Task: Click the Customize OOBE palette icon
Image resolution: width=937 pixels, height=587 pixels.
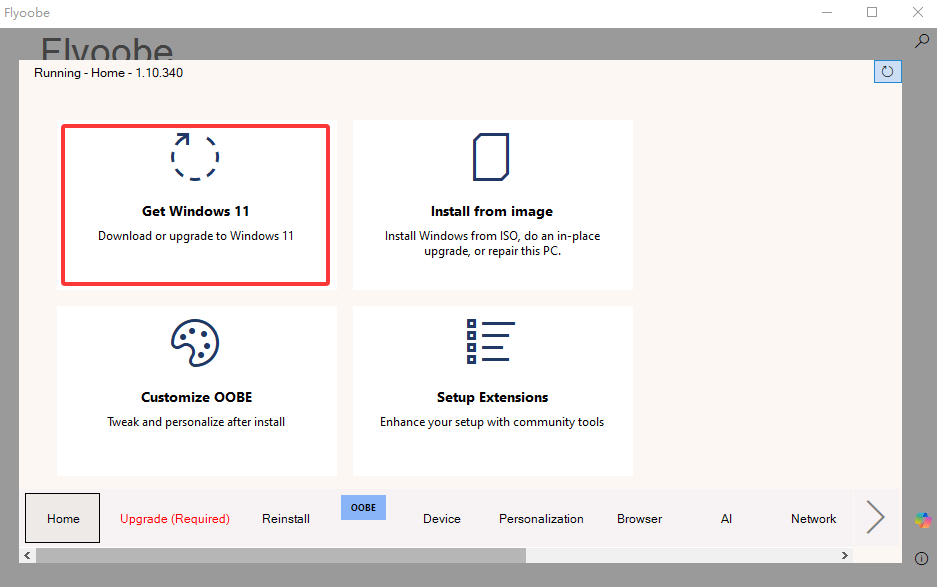Action: pyautogui.click(x=195, y=343)
